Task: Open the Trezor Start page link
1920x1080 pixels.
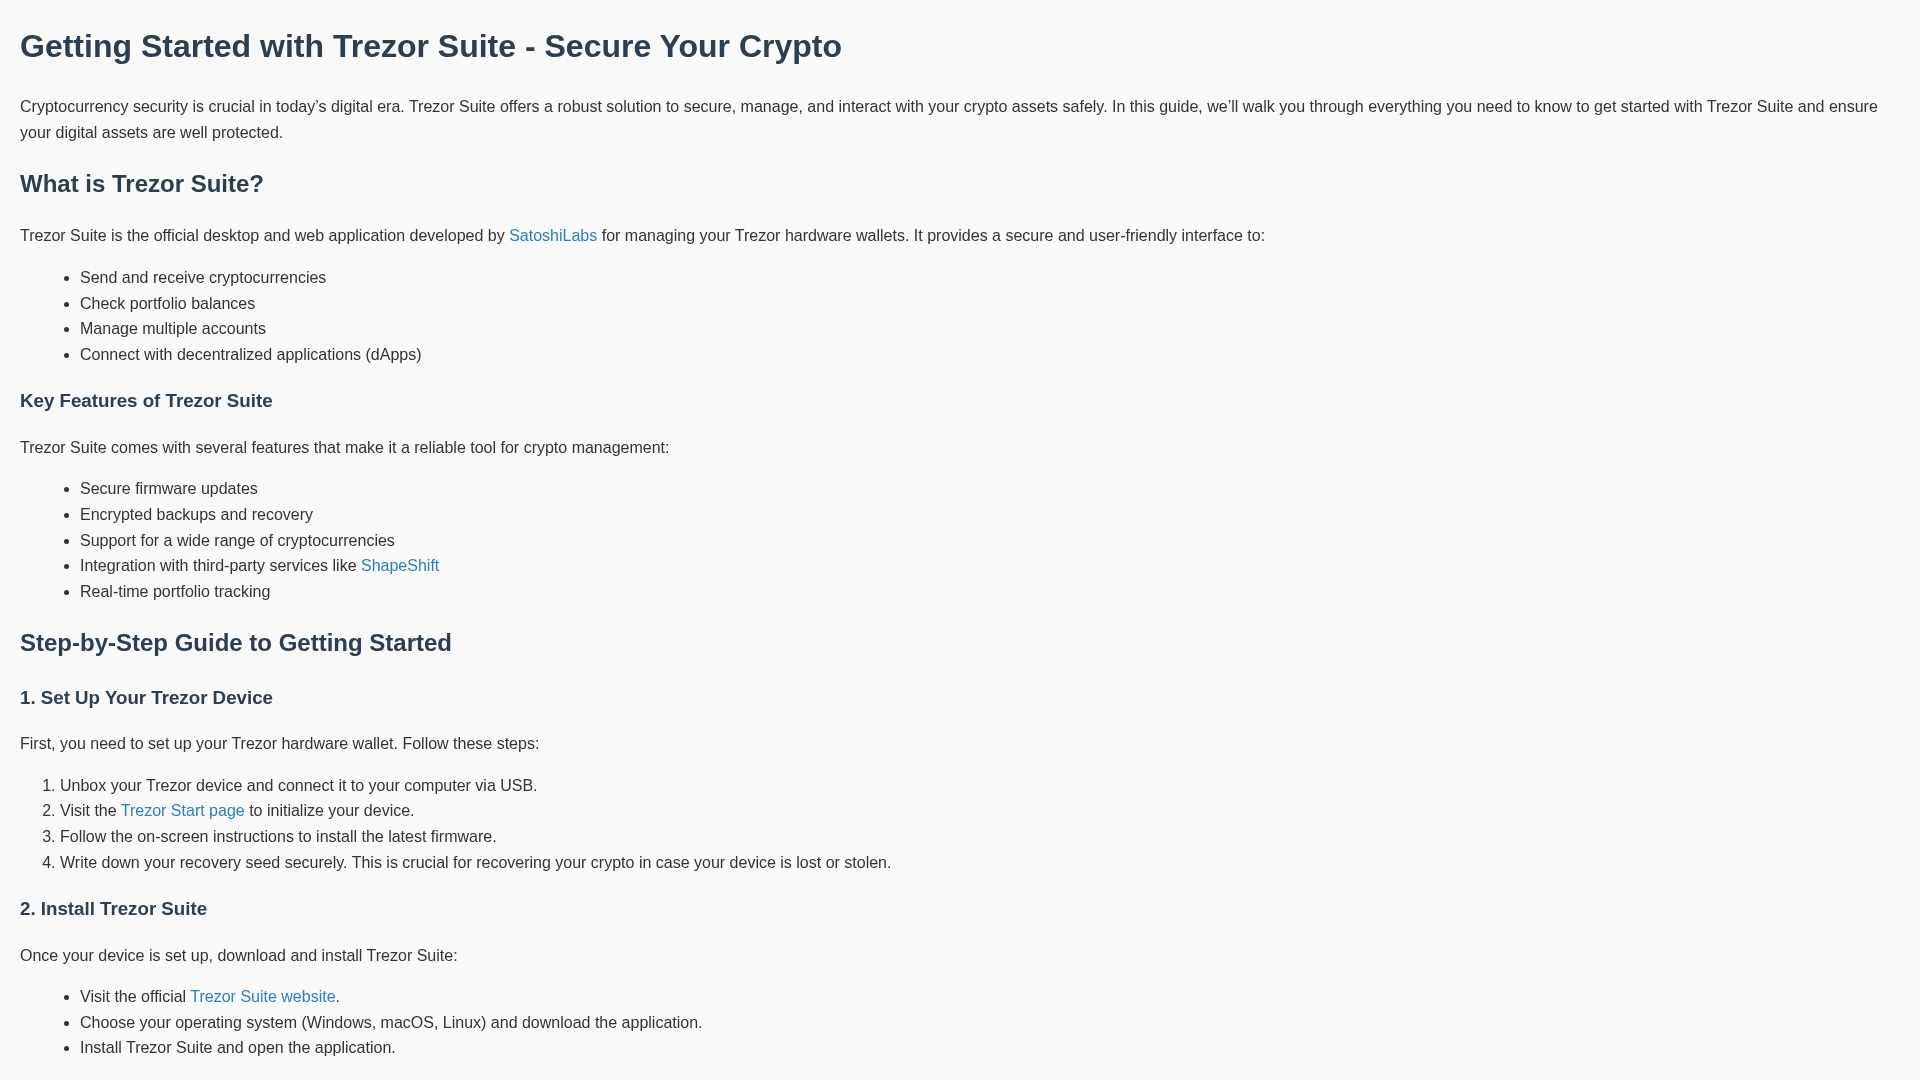Action: [182, 811]
